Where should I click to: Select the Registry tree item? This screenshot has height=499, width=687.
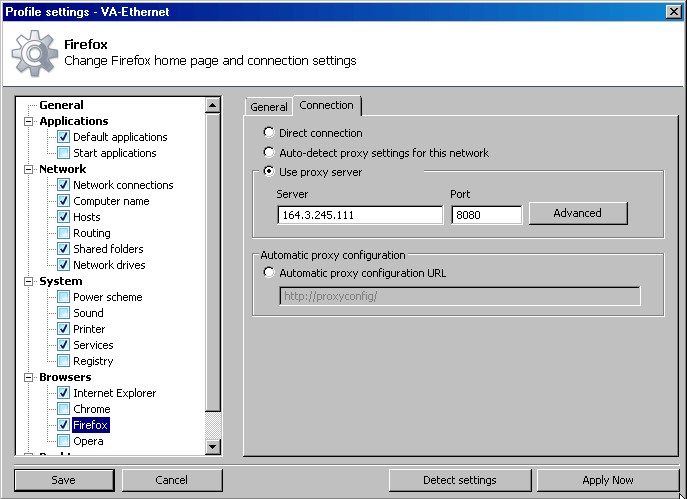[x=93, y=361]
